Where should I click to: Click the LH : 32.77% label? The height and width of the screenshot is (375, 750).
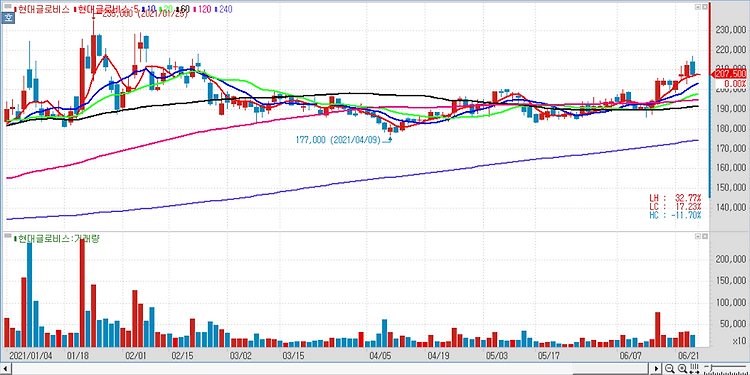pos(675,197)
